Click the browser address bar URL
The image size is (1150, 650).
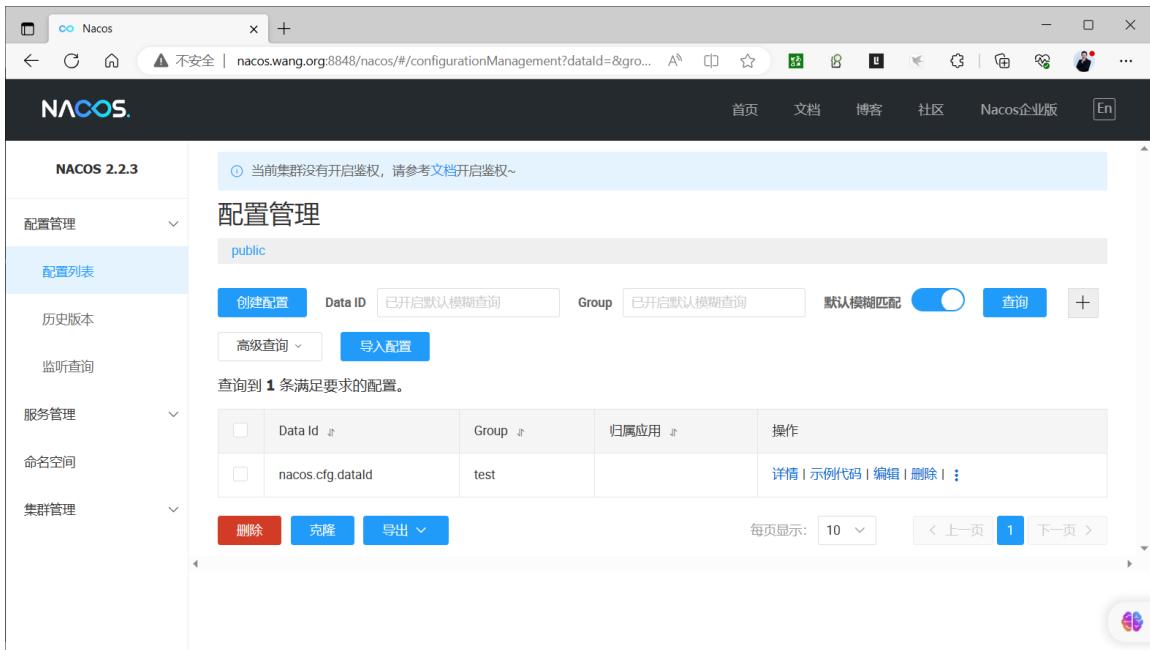point(443,61)
